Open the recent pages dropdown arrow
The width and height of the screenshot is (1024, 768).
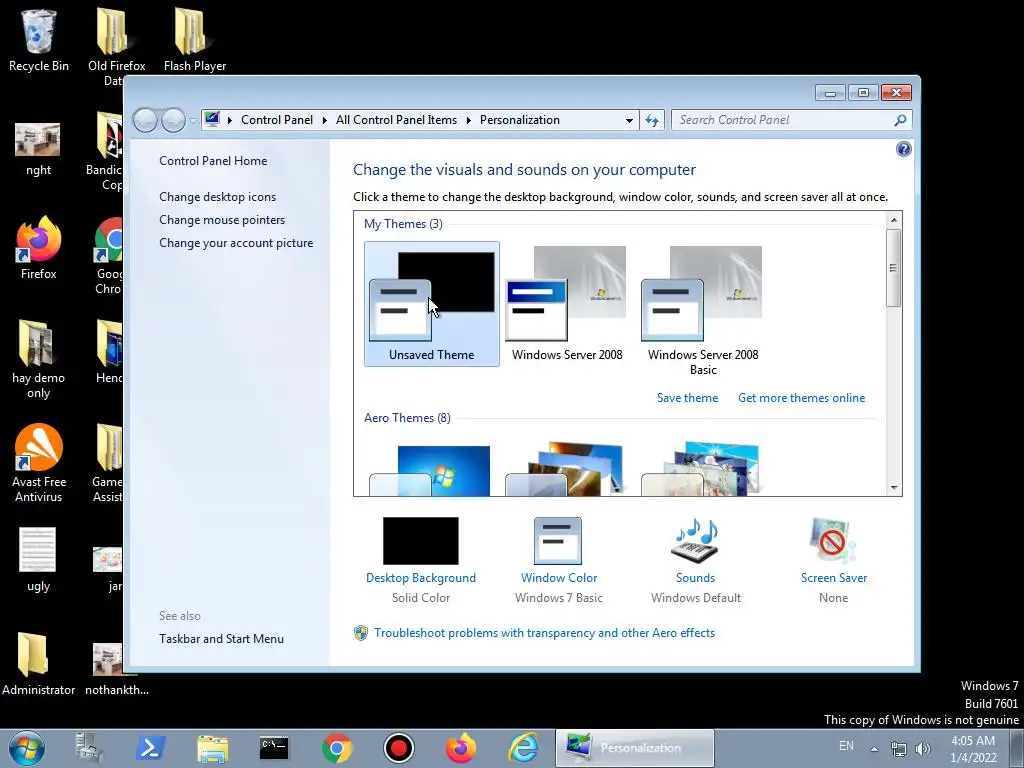pyautogui.click(x=193, y=120)
